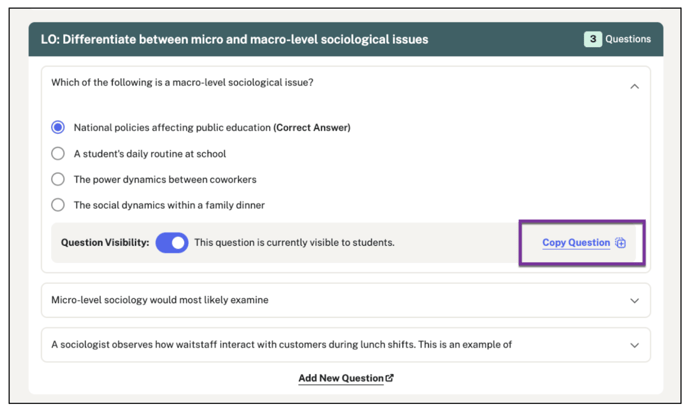Click the "Which of the following" question title
The width and height of the screenshot is (688, 415).
182,82
